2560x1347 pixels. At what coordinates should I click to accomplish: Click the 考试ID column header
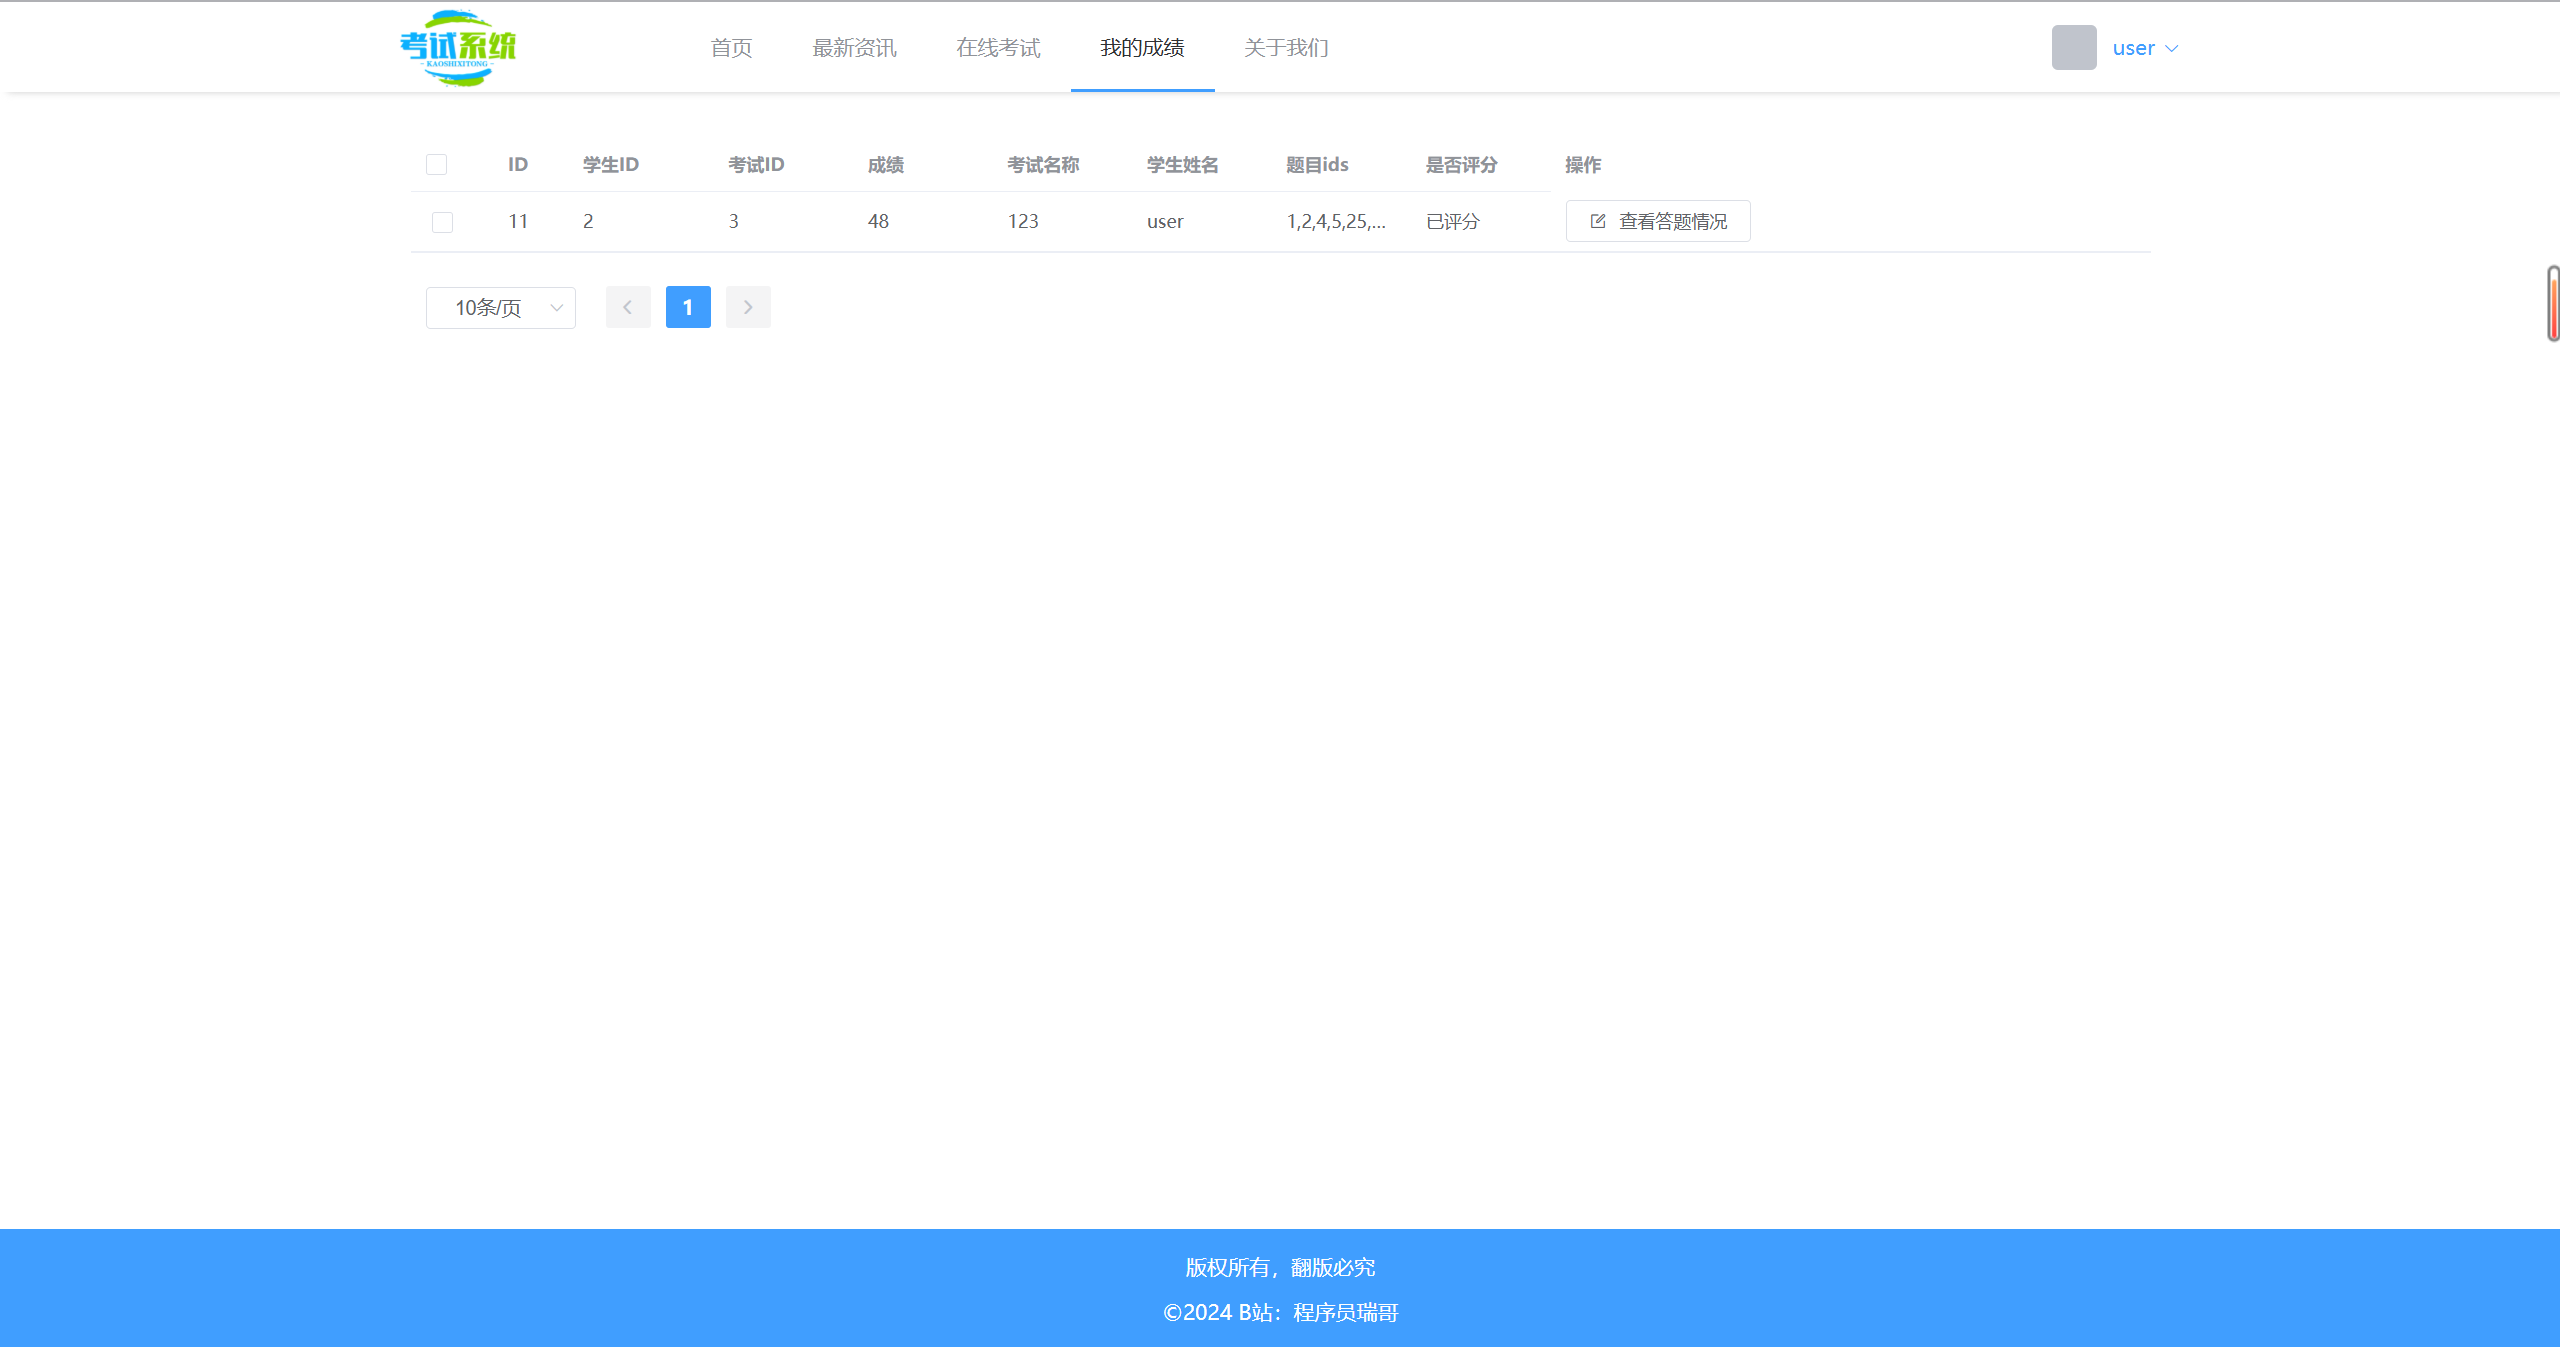tap(756, 165)
